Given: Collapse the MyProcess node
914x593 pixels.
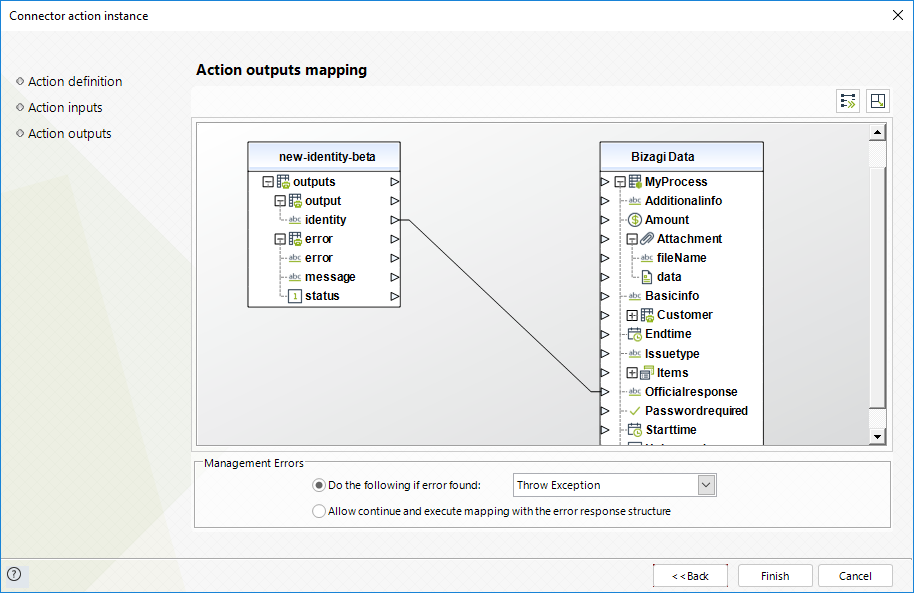Looking at the screenshot, I should (620, 182).
